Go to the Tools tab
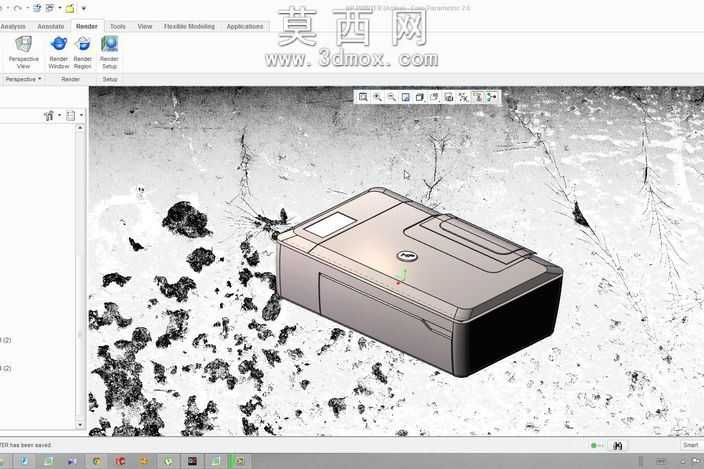The height and width of the screenshot is (469, 704). pos(118,26)
